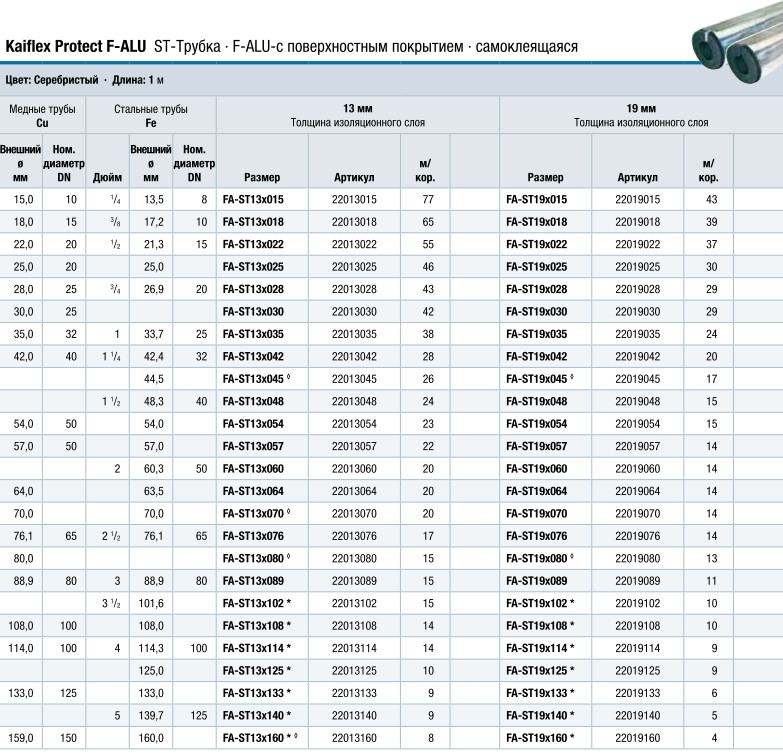Viewport: 783px width, 753px height.
Task: Select size cell FA-ST13x160
Action: [x=260, y=738]
